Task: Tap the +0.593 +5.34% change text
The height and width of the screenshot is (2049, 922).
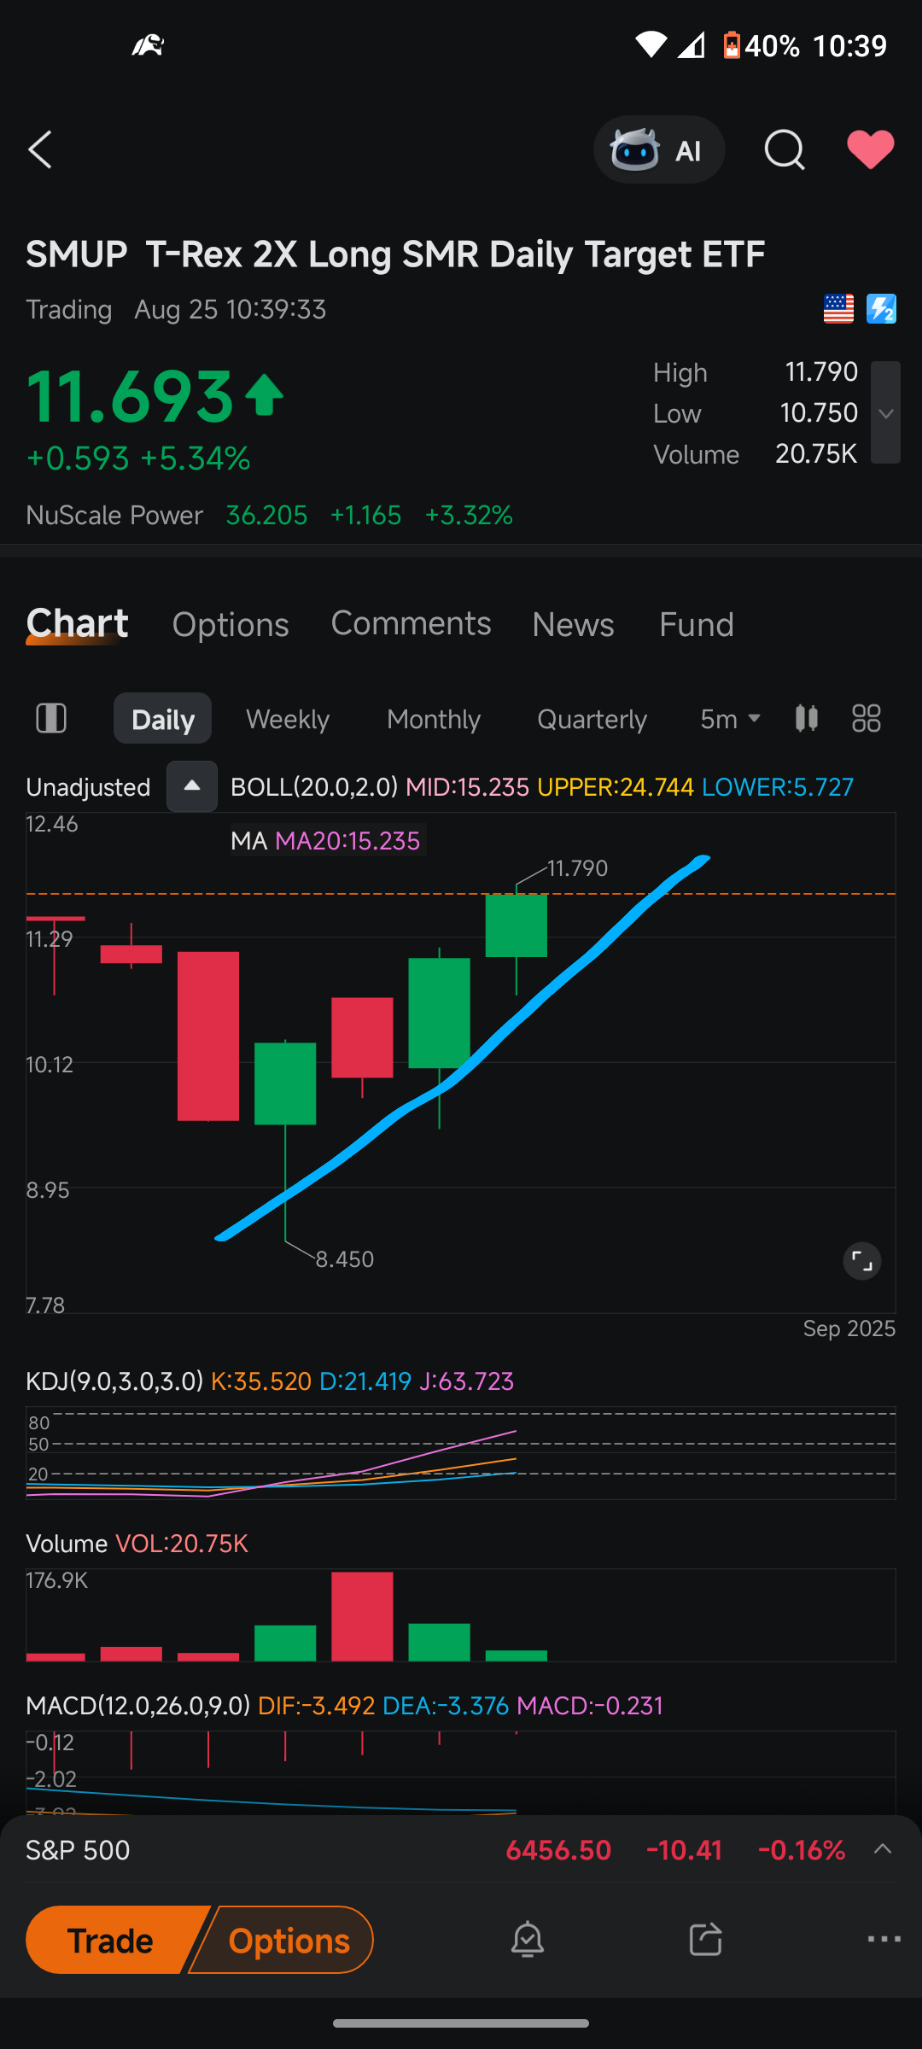Action: coord(138,458)
